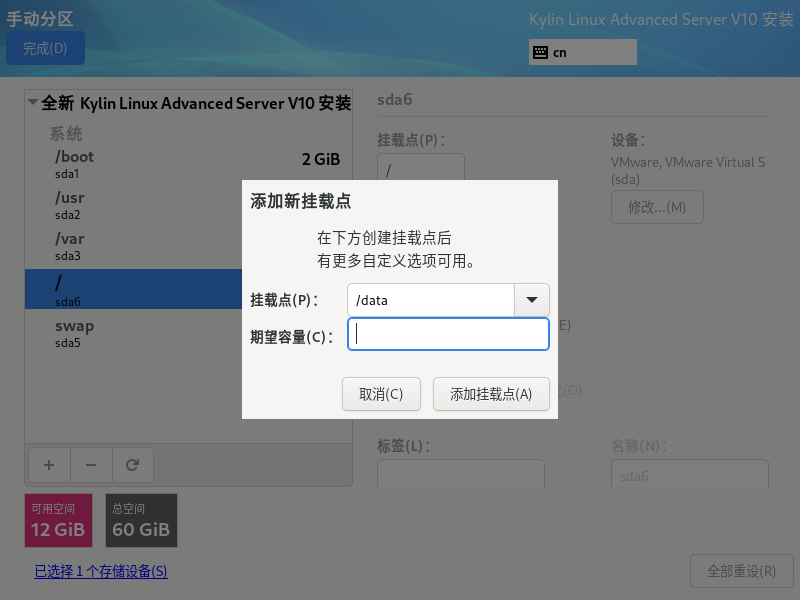The image size is (800, 600).
Task: Click the 全部重设 reset all button
Action: (741, 572)
